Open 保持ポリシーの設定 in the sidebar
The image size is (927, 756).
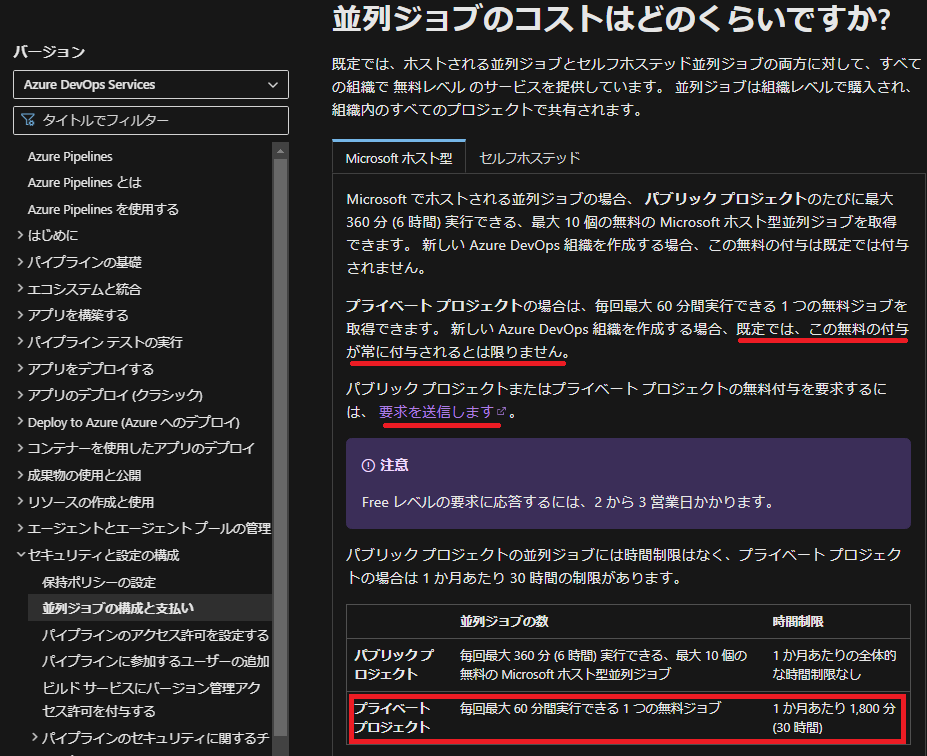point(99,582)
